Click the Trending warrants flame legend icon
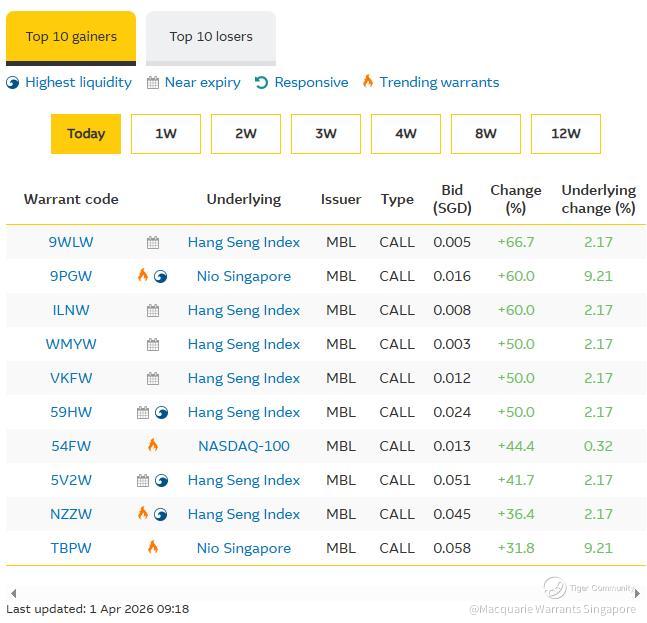The height and width of the screenshot is (623, 647). pyautogui.click(x=368, y=81)
